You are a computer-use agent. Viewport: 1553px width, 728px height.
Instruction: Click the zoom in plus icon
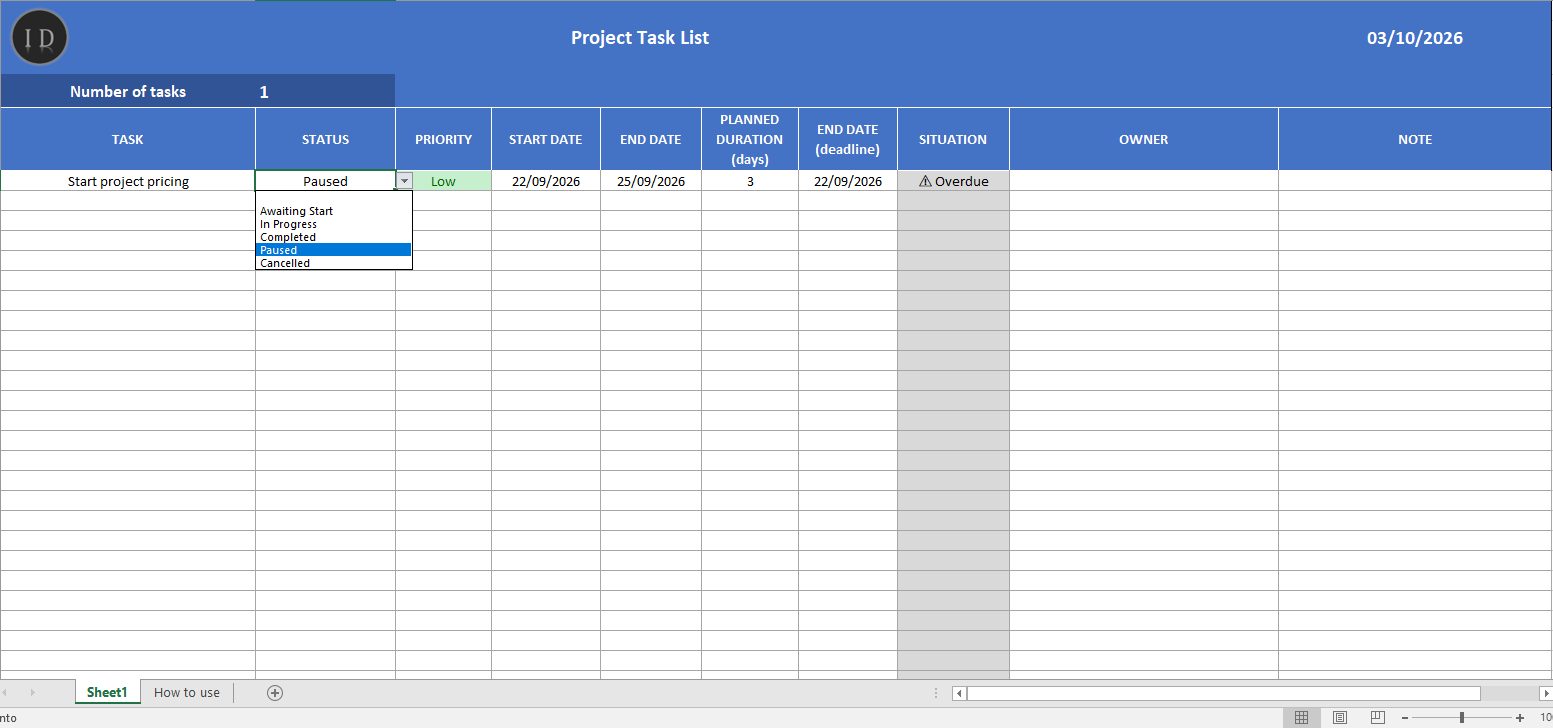coord(1520,717)
